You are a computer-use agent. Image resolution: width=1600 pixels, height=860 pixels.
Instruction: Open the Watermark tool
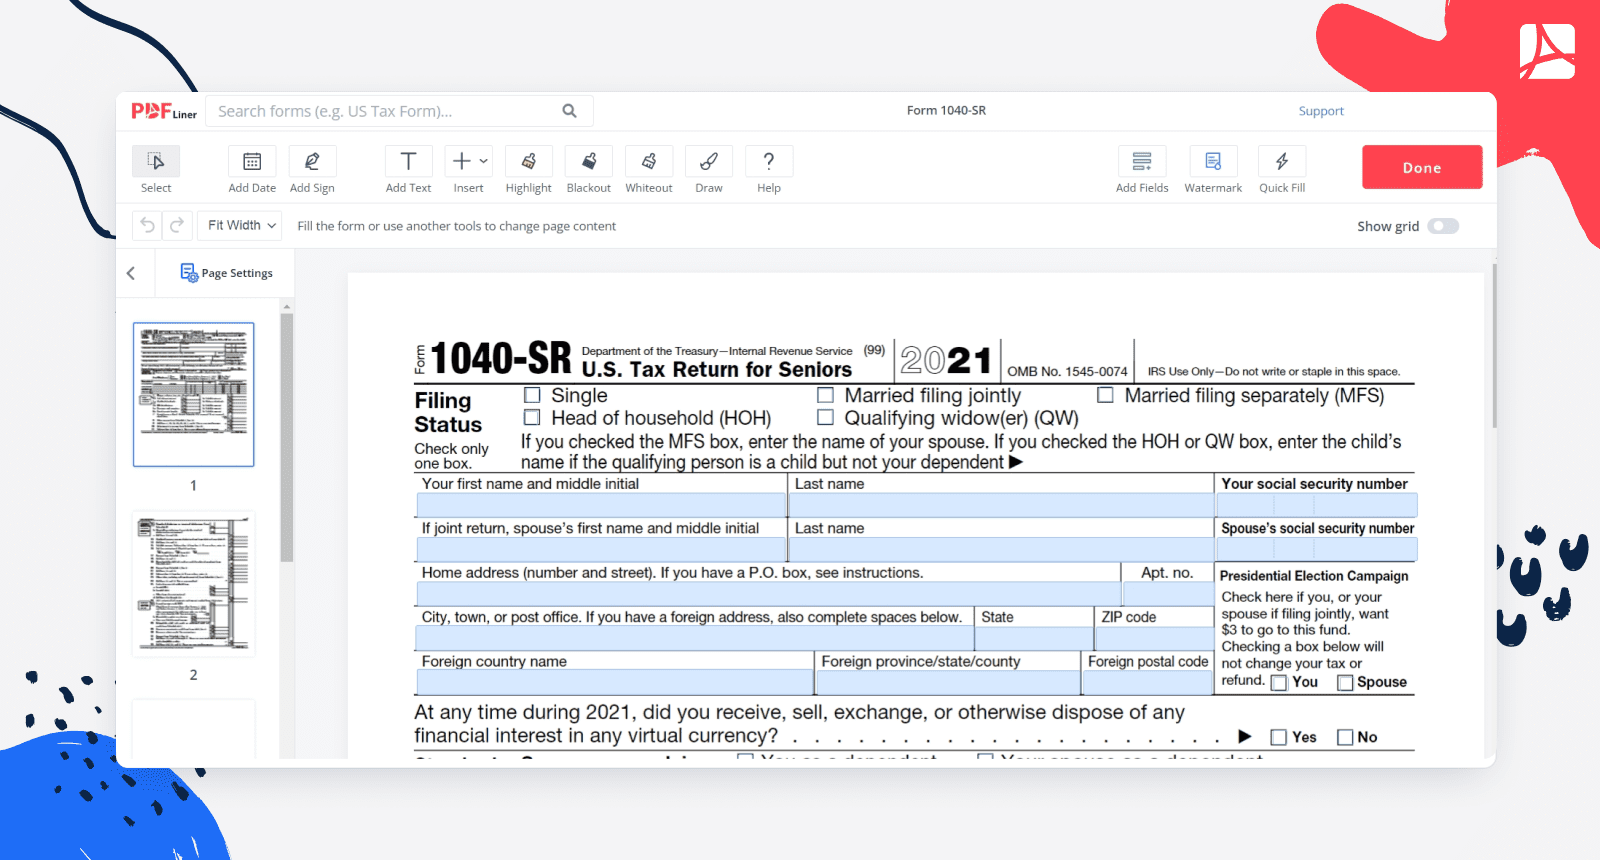[1213, 162]
